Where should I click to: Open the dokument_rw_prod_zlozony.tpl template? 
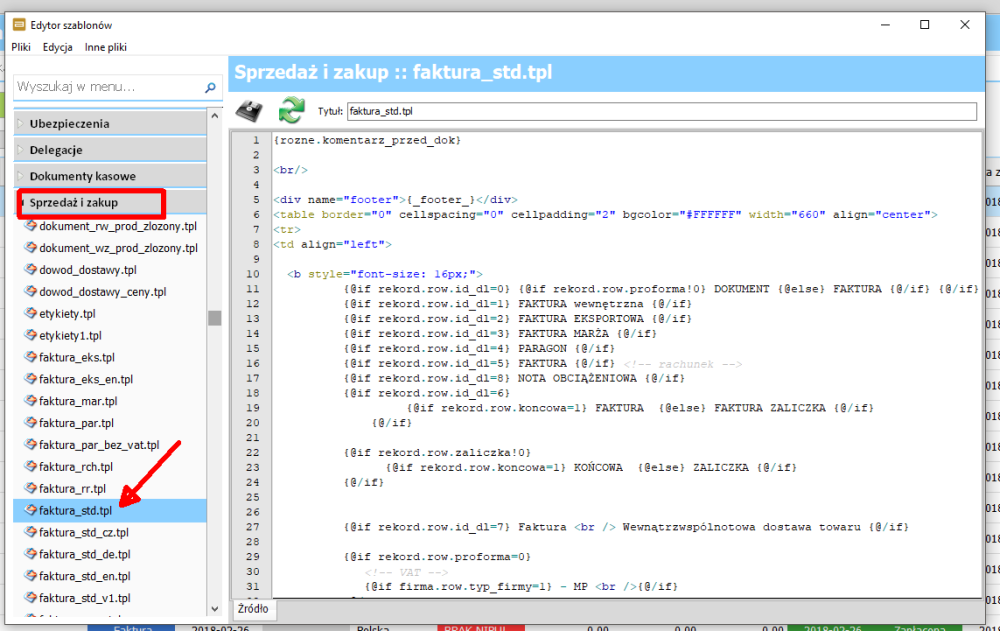point(118,226)
